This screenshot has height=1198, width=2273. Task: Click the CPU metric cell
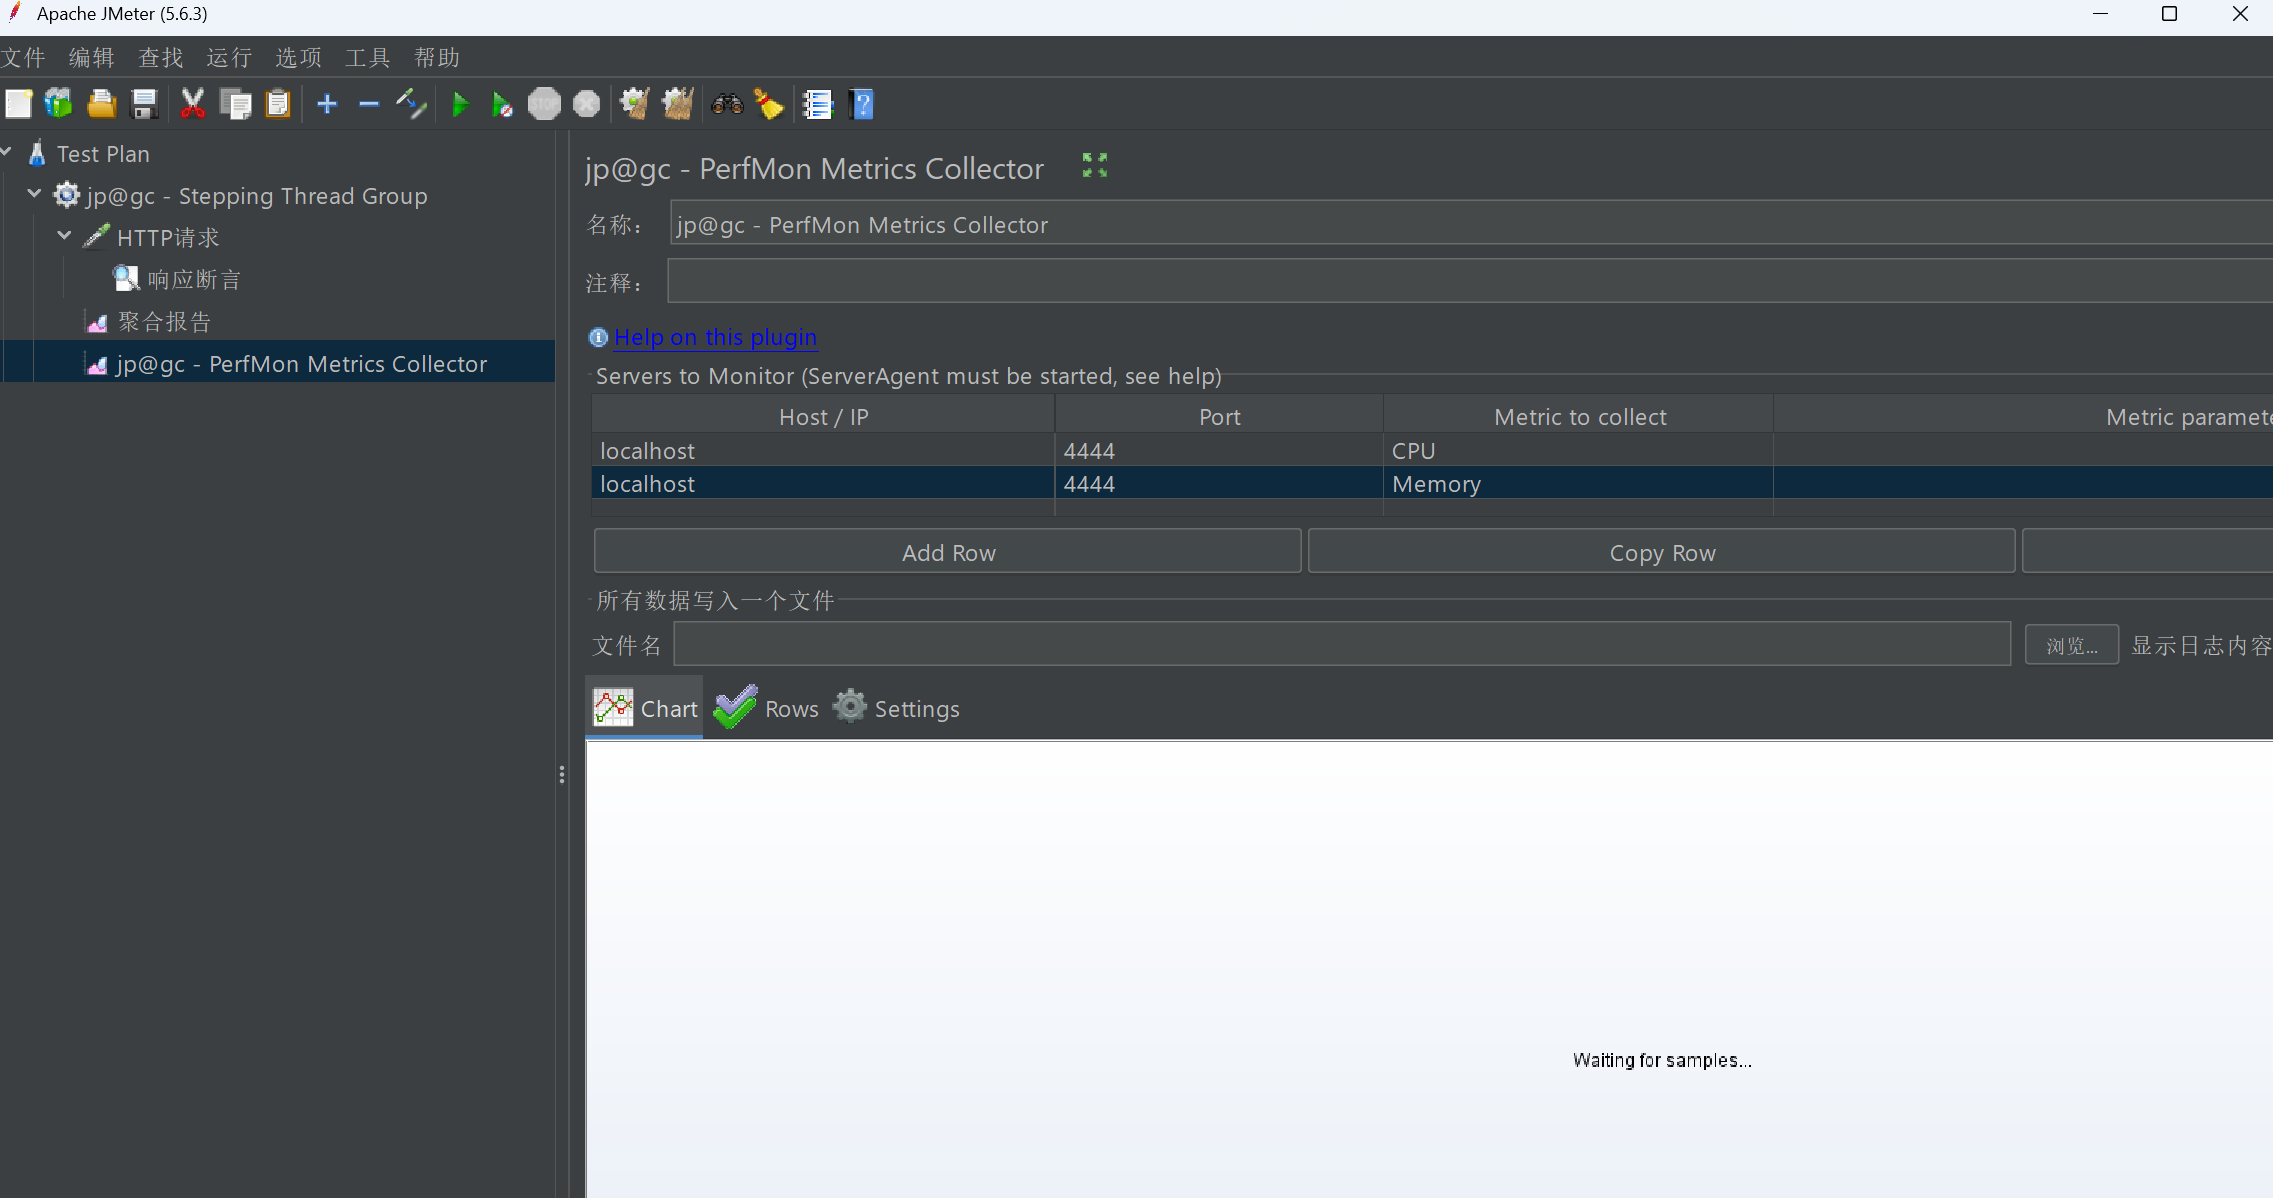(x=1578, y=450)
